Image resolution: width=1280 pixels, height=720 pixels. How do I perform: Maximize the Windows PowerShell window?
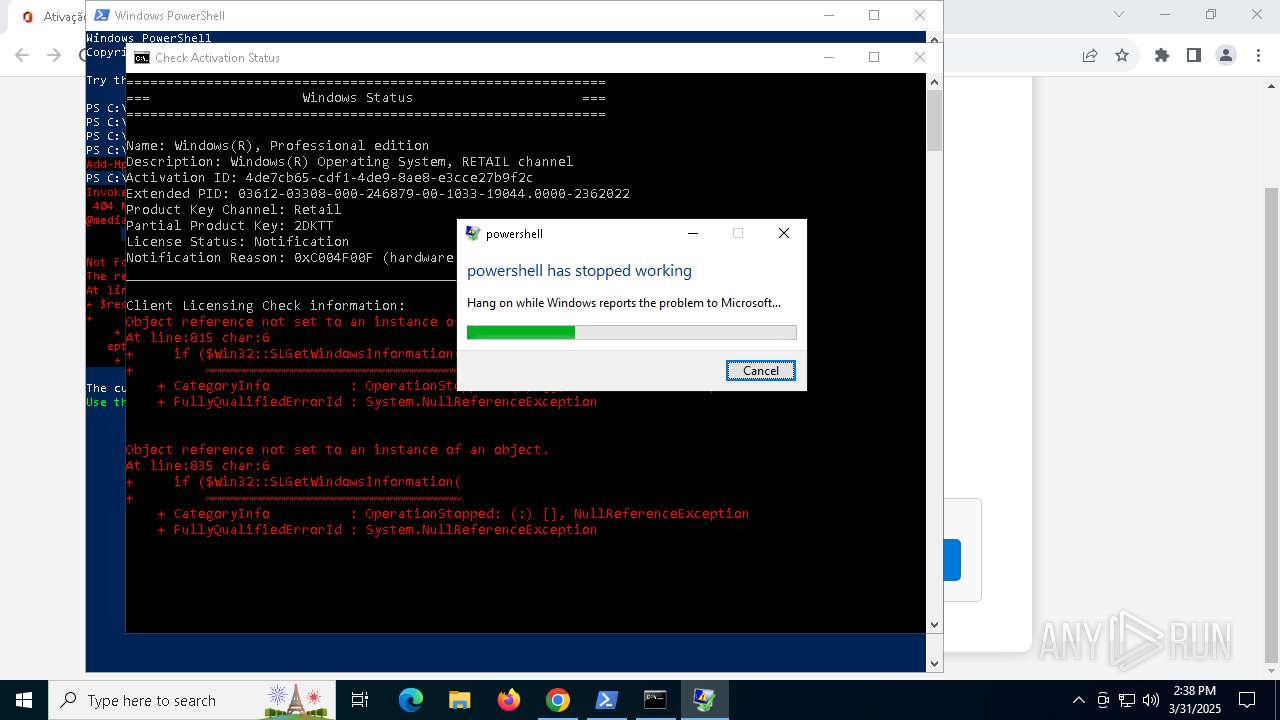click(x=874, y=15)
